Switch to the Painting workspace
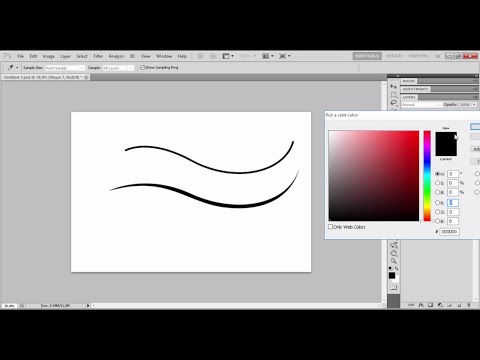 click(419, 56)
